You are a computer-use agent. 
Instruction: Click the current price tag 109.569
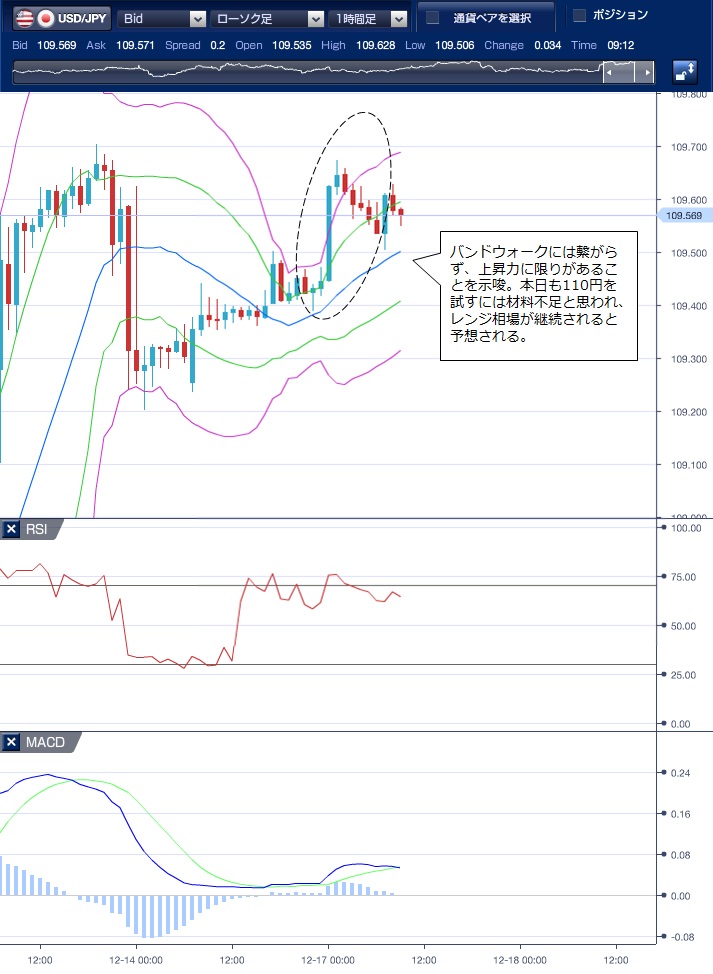tap(684, 215)
